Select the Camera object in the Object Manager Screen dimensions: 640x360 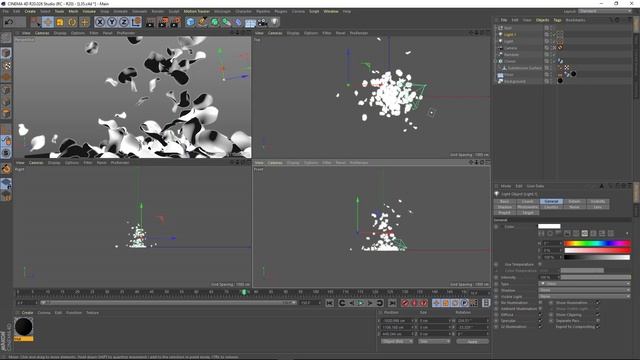(511, 48)
